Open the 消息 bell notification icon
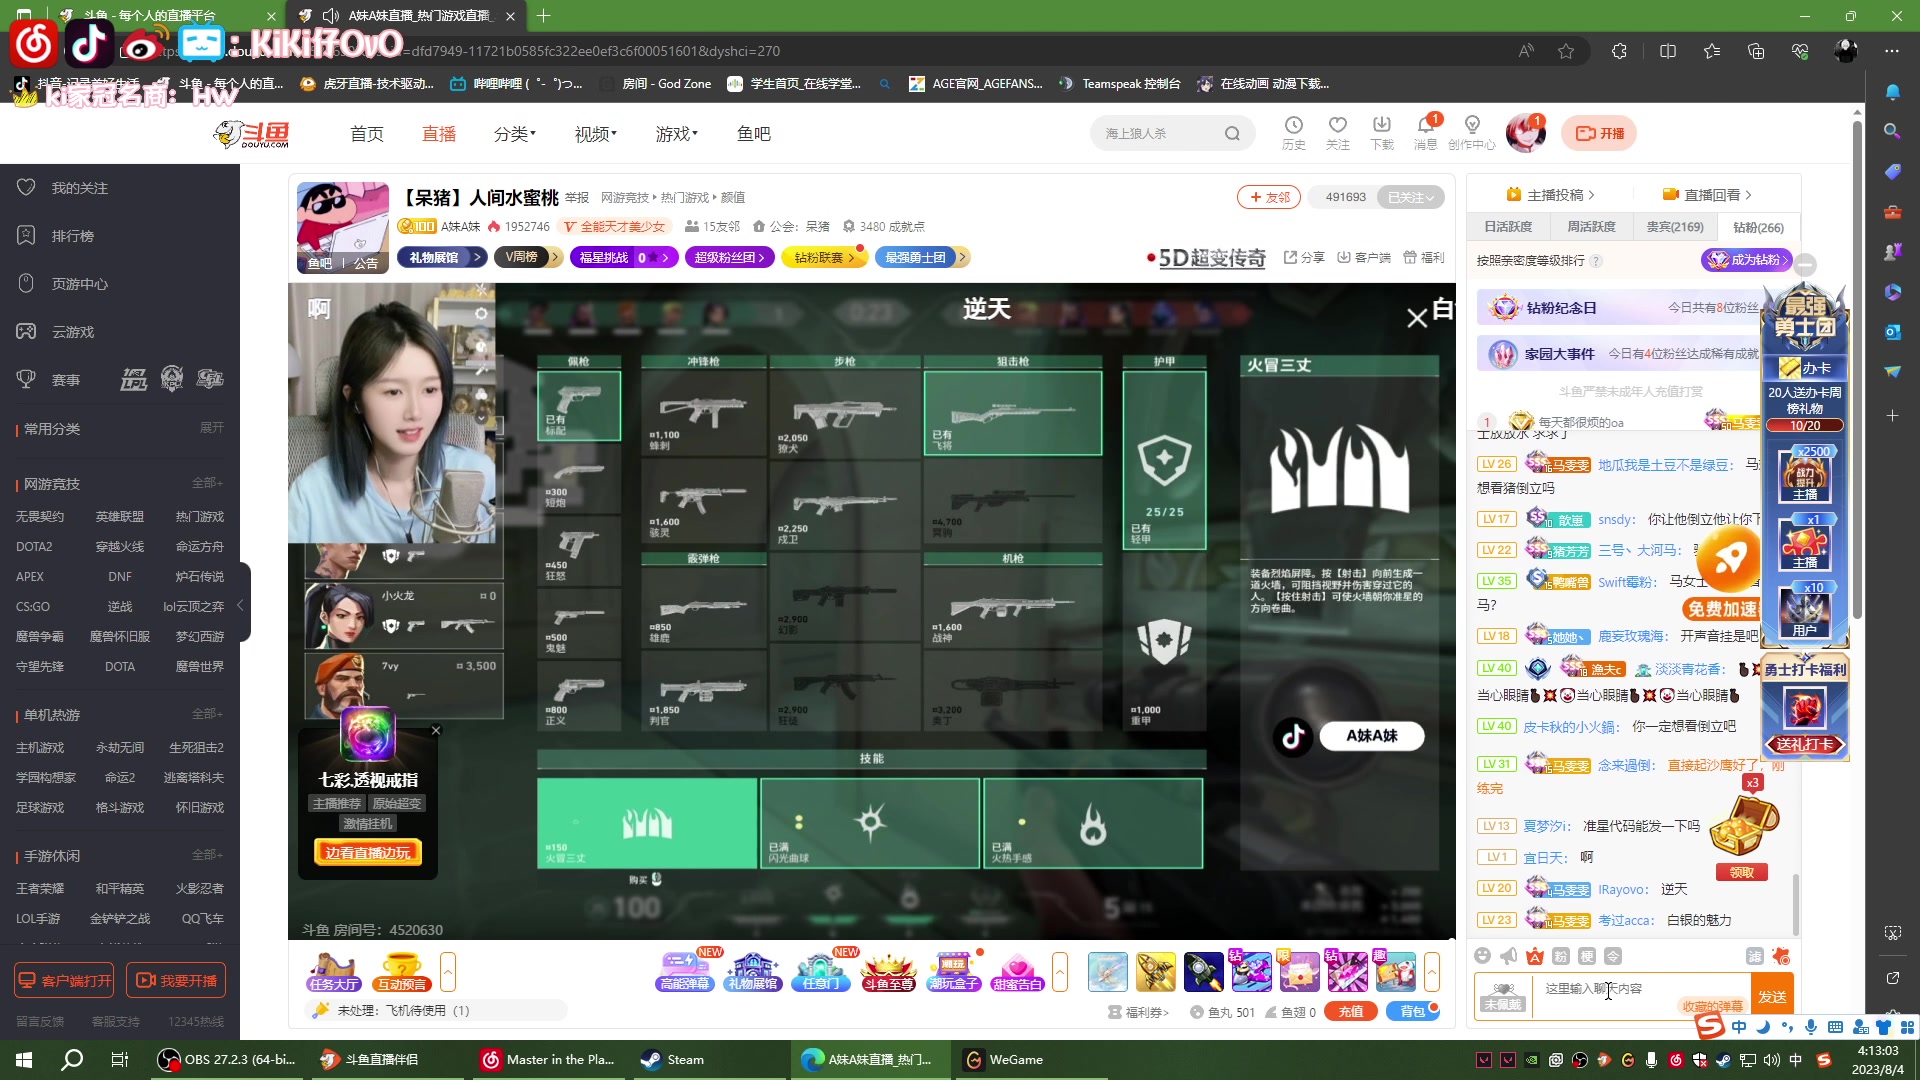The height and width of the screenshot is (1080, 1920). (1425, 132)
